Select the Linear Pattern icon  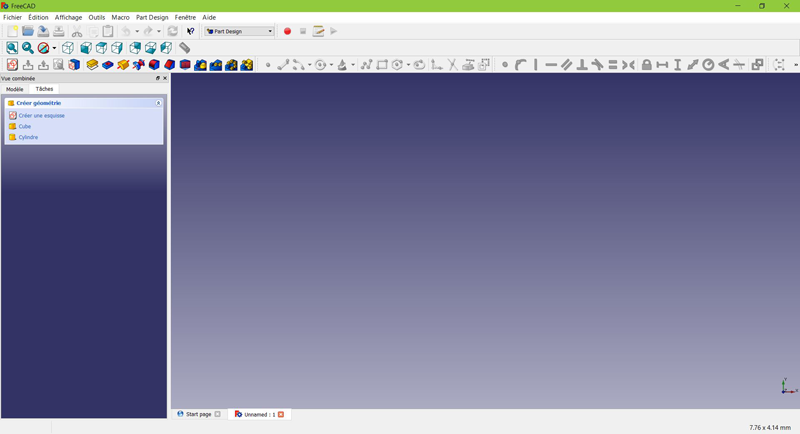tap(216, 65)
